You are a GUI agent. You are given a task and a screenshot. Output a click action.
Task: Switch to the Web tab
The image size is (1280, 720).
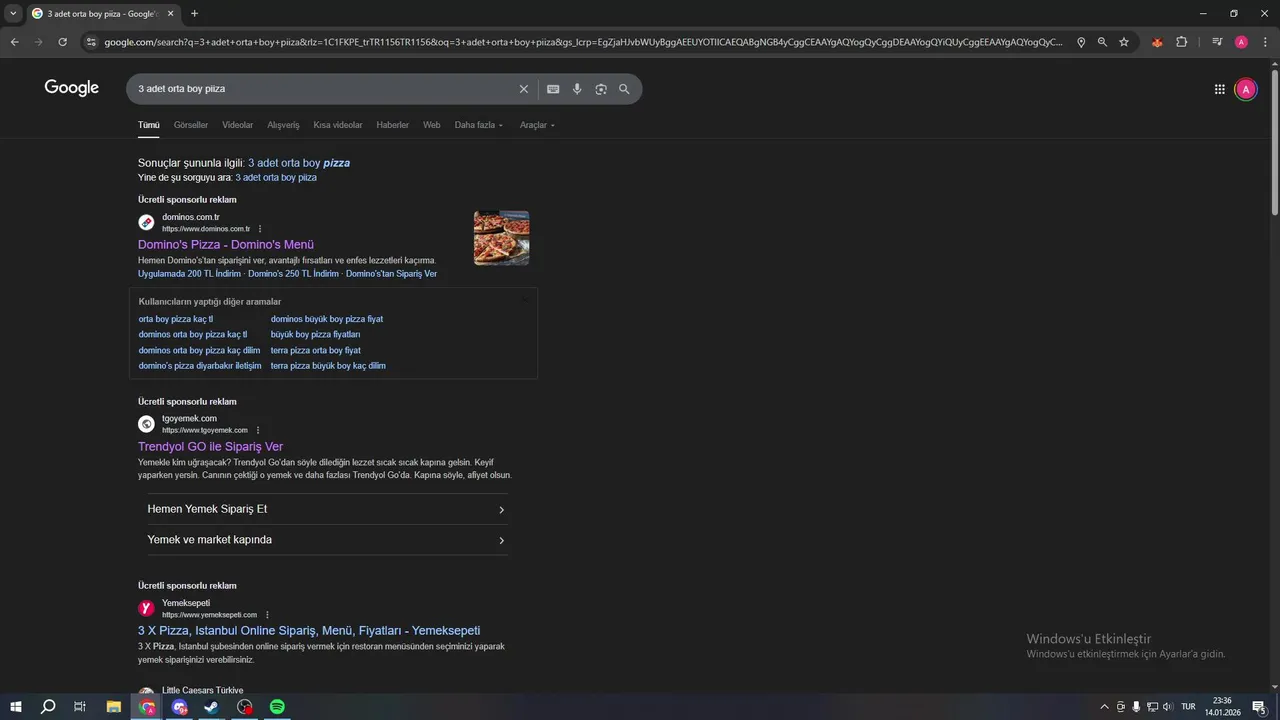click(x=432, y=125)
